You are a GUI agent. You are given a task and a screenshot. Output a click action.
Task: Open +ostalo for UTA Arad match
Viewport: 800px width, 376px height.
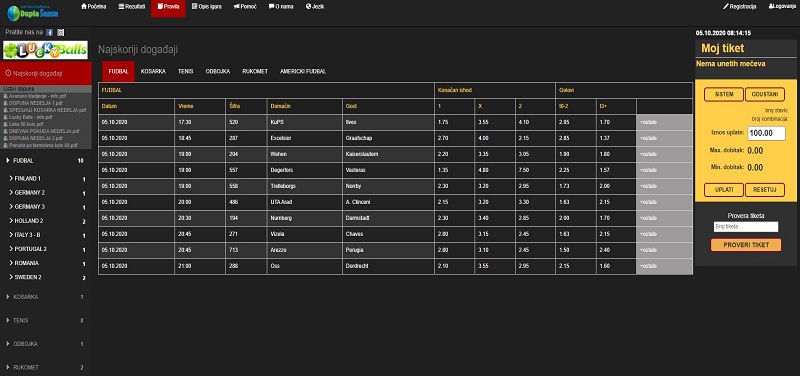pyautogui.click(x=664, y=202)
